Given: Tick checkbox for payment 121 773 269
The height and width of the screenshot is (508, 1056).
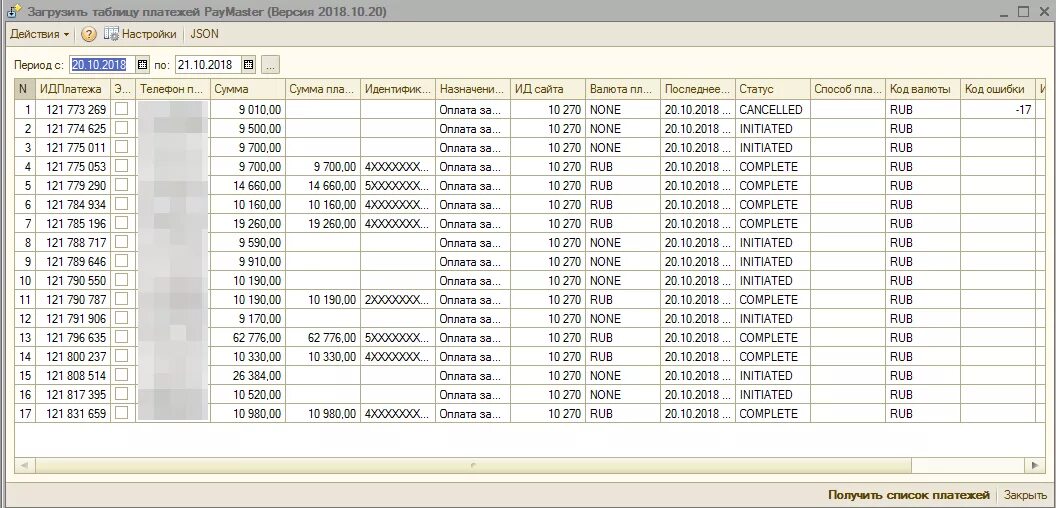Looking at the screenshot, I should 121,108.
